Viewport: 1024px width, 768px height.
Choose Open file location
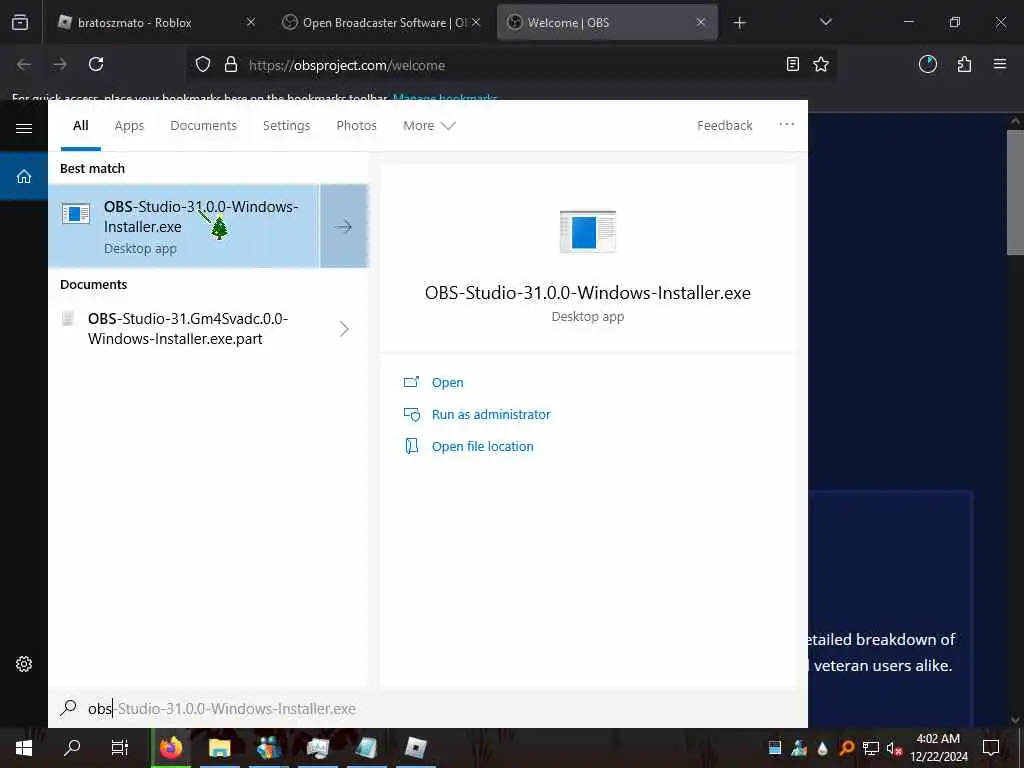click(x=482, y=447)
